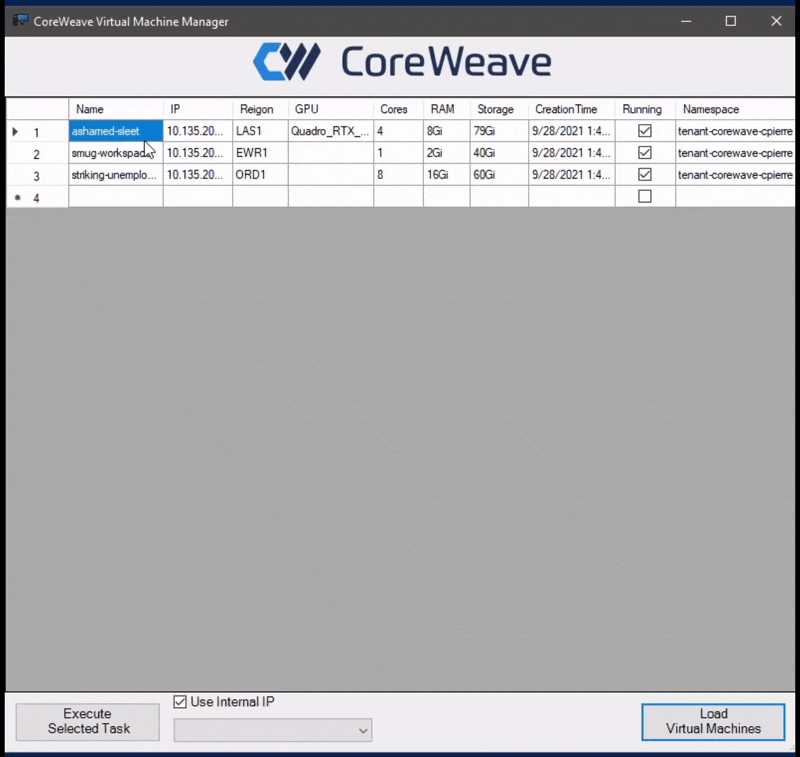Click Load Virtual Machines
This screenshot has height=757, width=800.
(x=712, y=721)
